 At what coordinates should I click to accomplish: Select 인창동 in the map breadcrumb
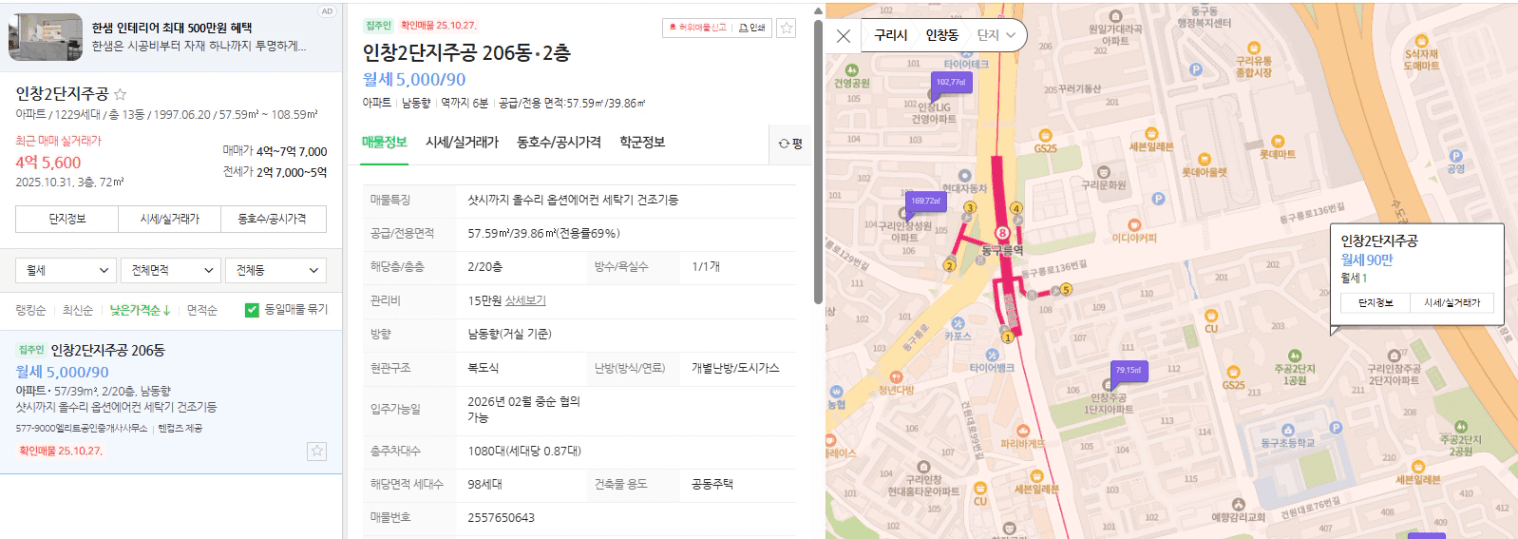942,35
